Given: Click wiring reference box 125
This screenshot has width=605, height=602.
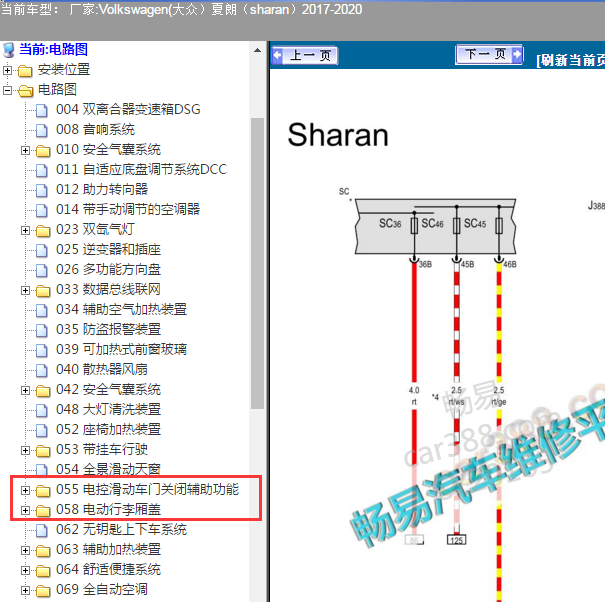Looking at the screenshot, I should (456, 539).
